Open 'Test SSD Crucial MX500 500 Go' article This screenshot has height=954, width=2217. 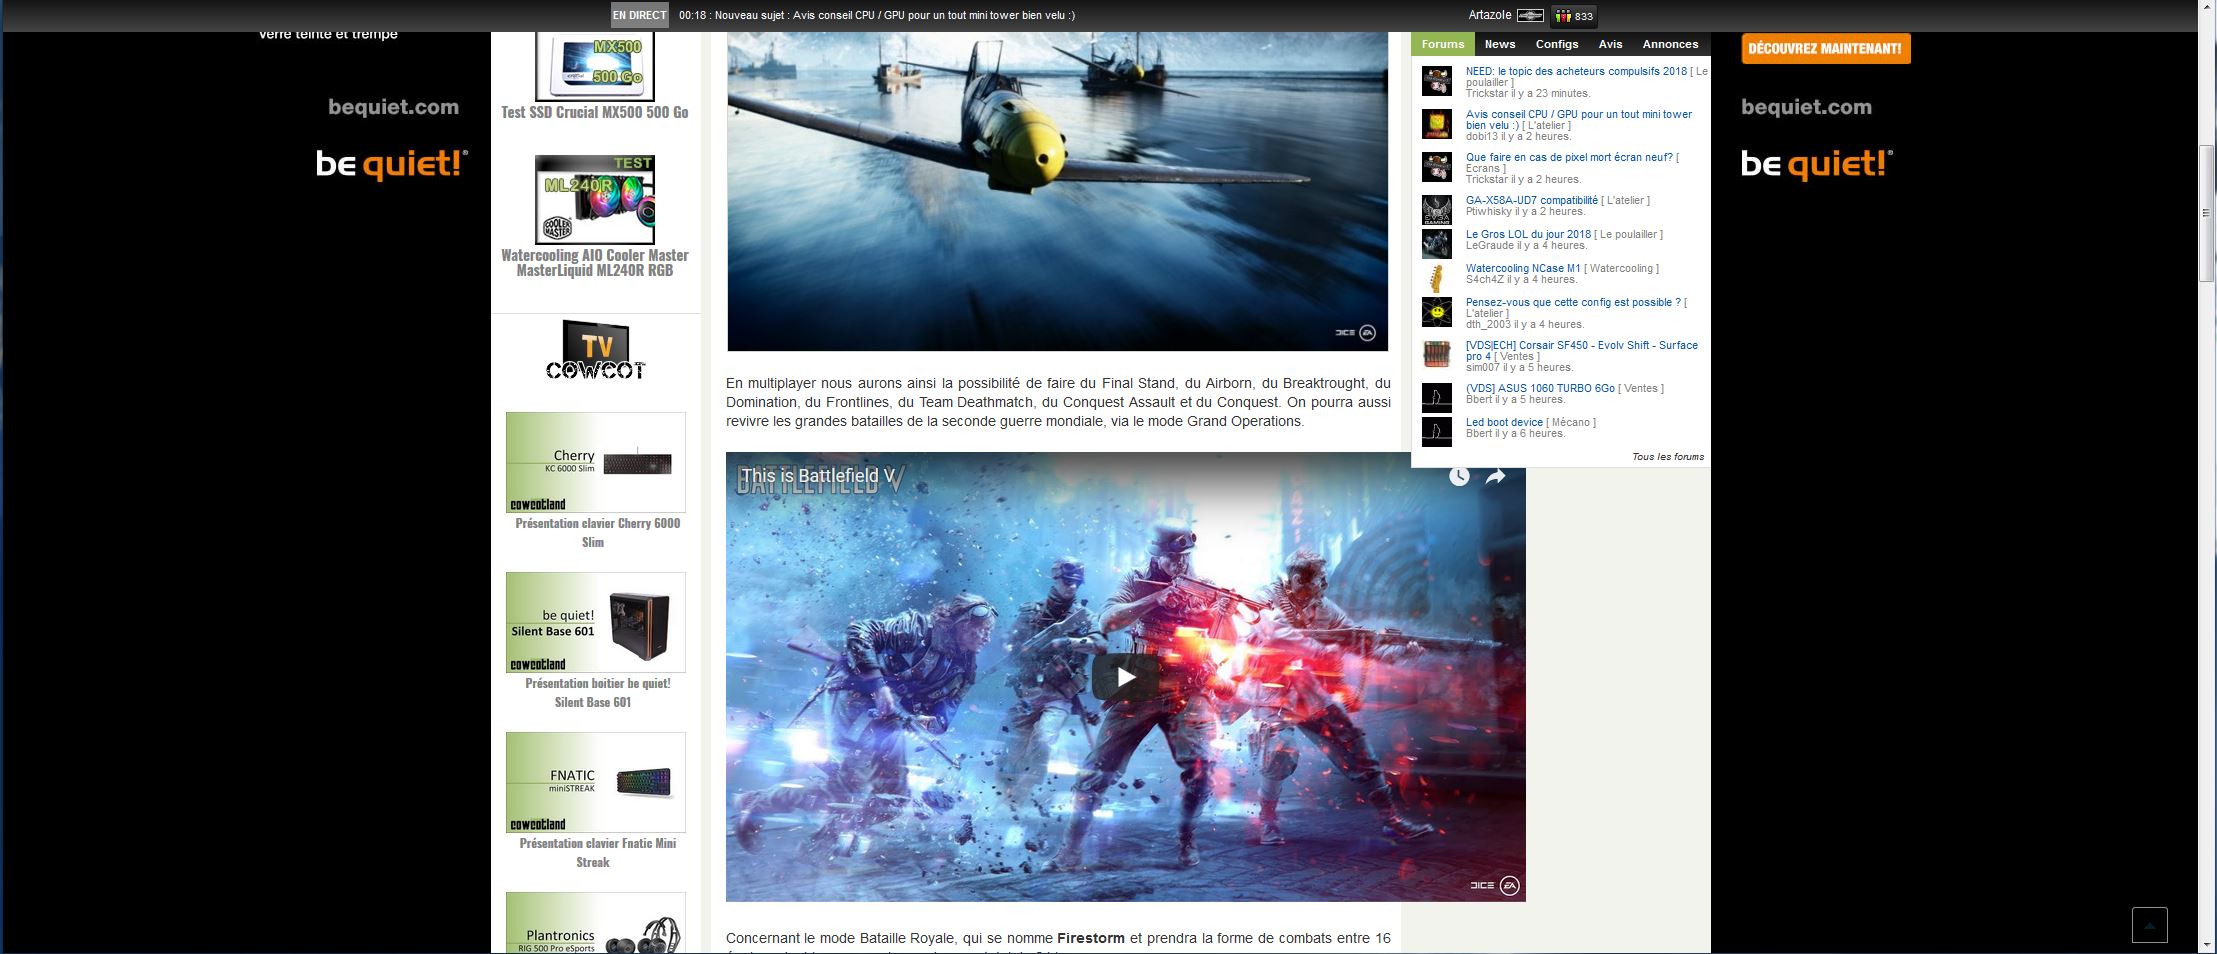pos(595,112)
